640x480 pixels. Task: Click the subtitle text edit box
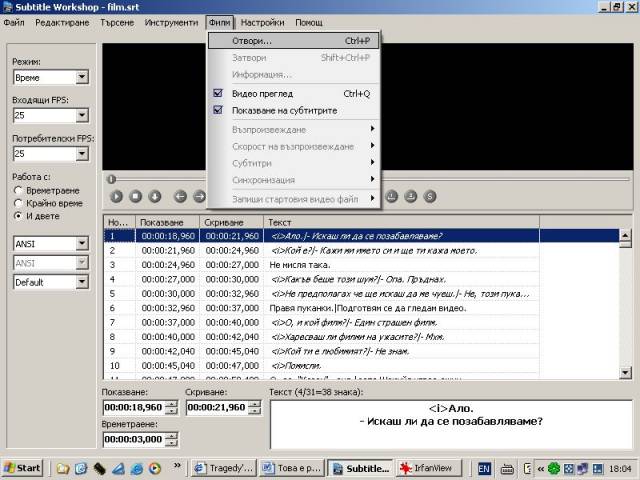pyautogui.click(x=451, y=424)
